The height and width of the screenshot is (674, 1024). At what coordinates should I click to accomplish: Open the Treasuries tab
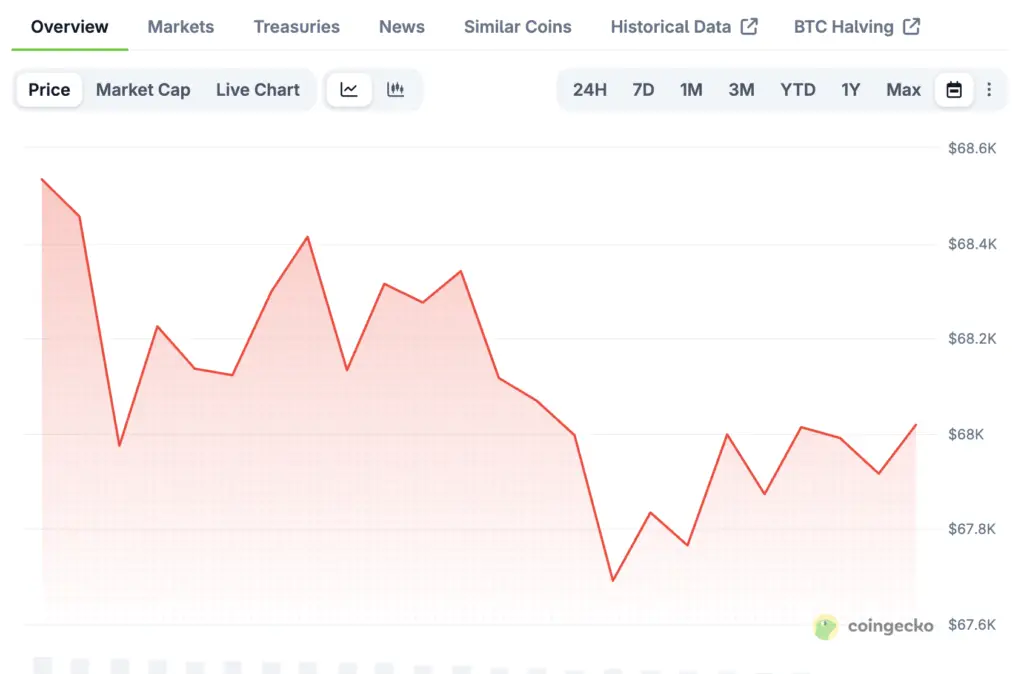click(x=296, y=27)
